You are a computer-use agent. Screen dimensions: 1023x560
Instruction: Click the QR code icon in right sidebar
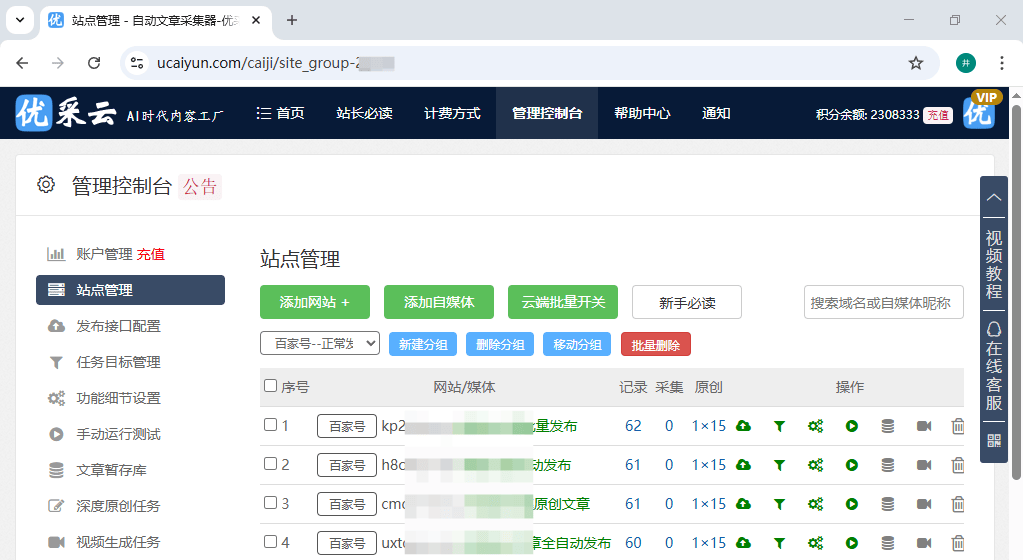pos(993,440)
